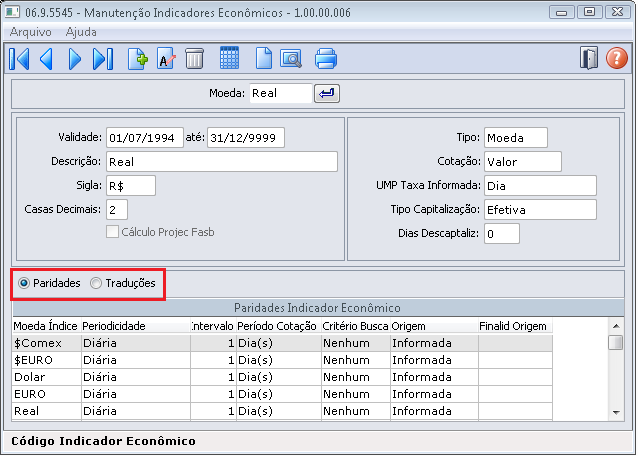Image resolution: width=638 pixels, height=456 pixels.
Task: Click the Finalid Origem column header
Action: 515,326
